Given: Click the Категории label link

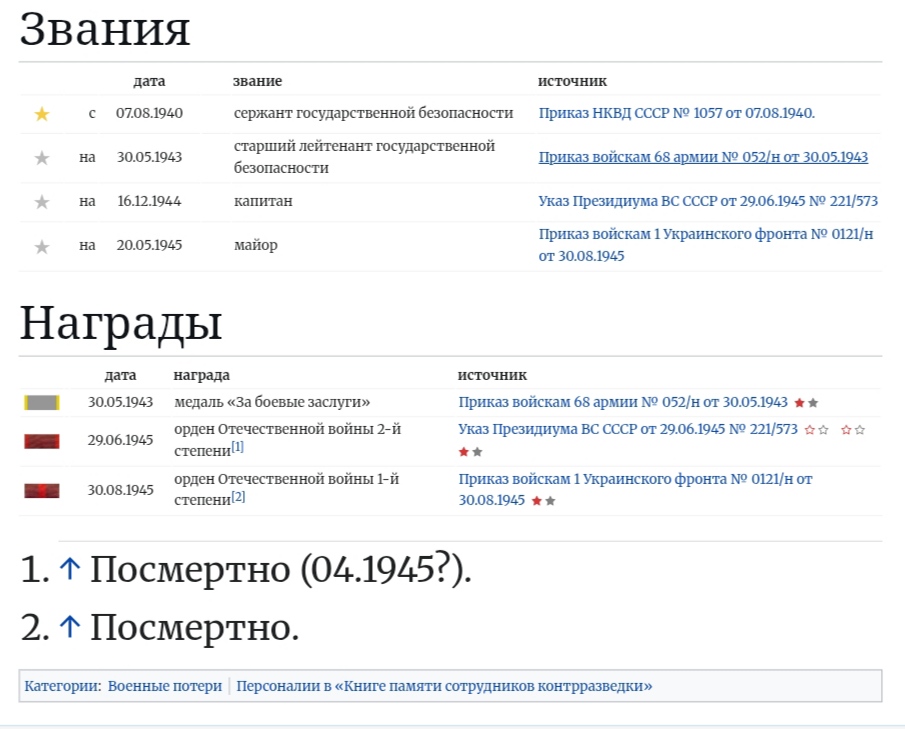Looking at the screenshot, I should (61, 686).
